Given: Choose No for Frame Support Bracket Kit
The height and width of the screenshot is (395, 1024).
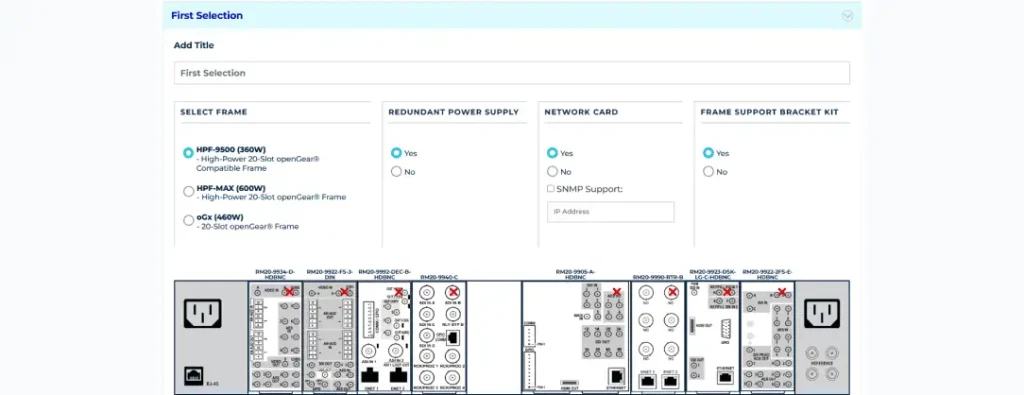Looking at the screenshot, I should 708,172.
